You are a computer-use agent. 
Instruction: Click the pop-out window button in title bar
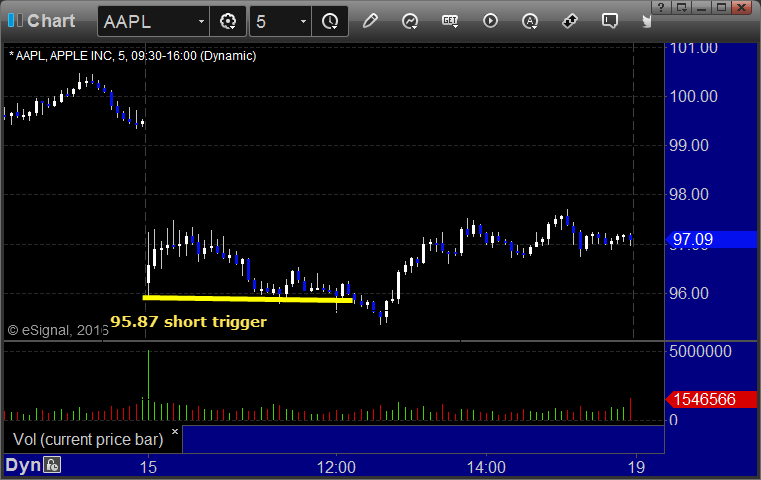point(681,7)
